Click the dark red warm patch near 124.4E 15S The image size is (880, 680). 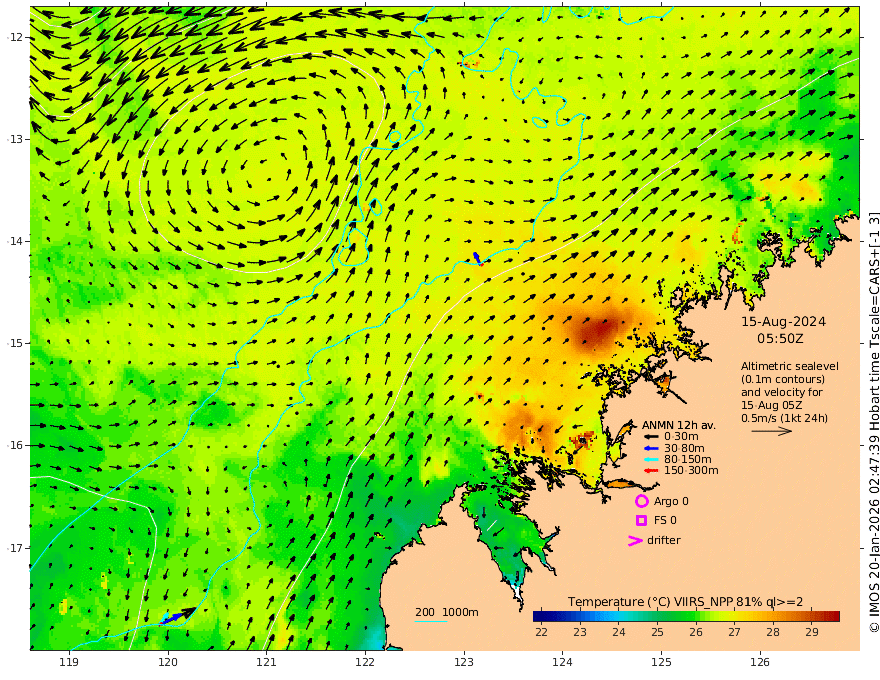tap(599, 331)
